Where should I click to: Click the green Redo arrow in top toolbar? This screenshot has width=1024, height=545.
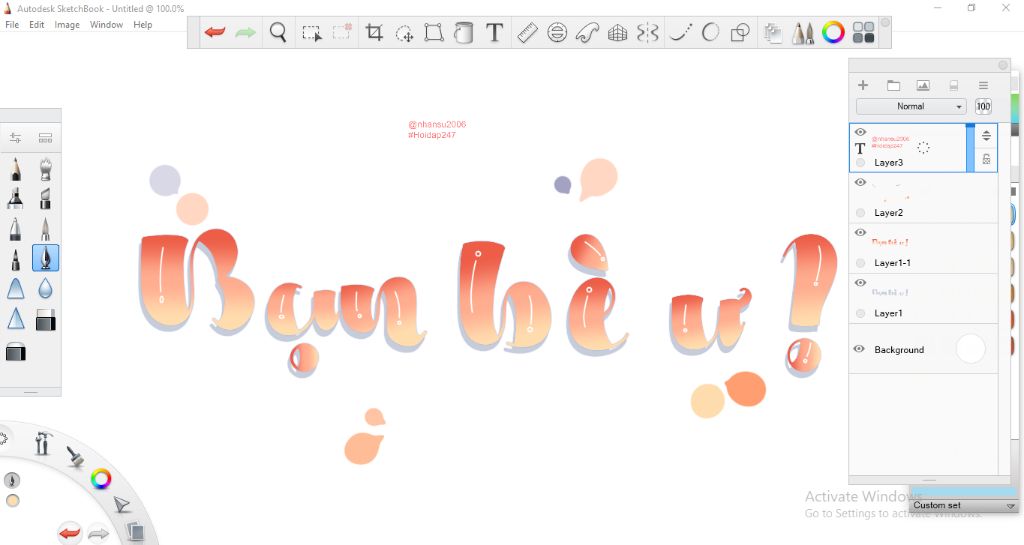(x=246, y=32)
